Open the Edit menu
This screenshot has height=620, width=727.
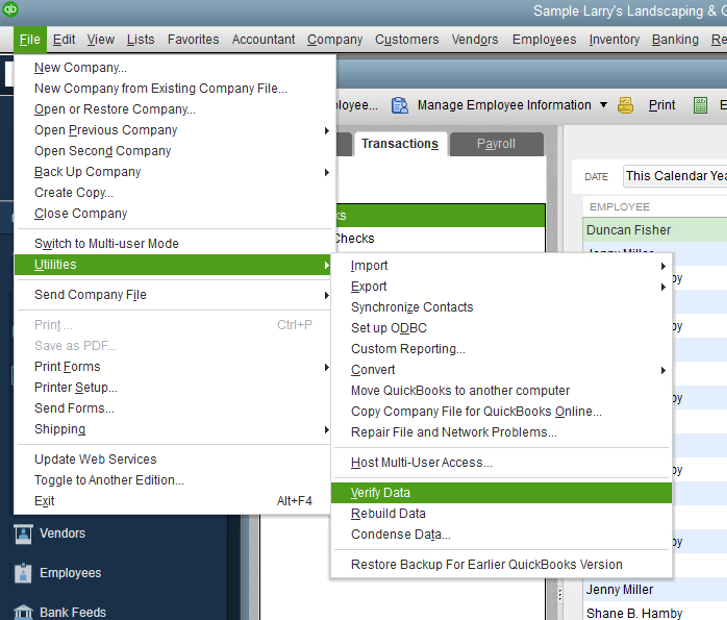[64, 40]
